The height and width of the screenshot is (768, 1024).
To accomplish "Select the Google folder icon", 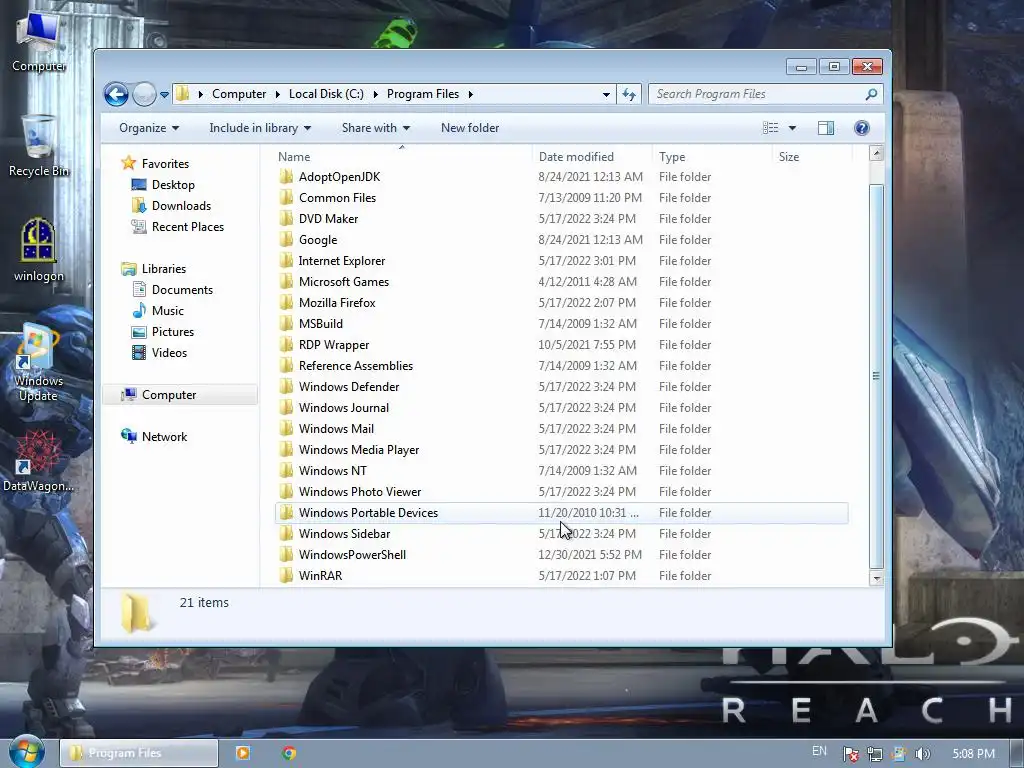I will (286, 240).
